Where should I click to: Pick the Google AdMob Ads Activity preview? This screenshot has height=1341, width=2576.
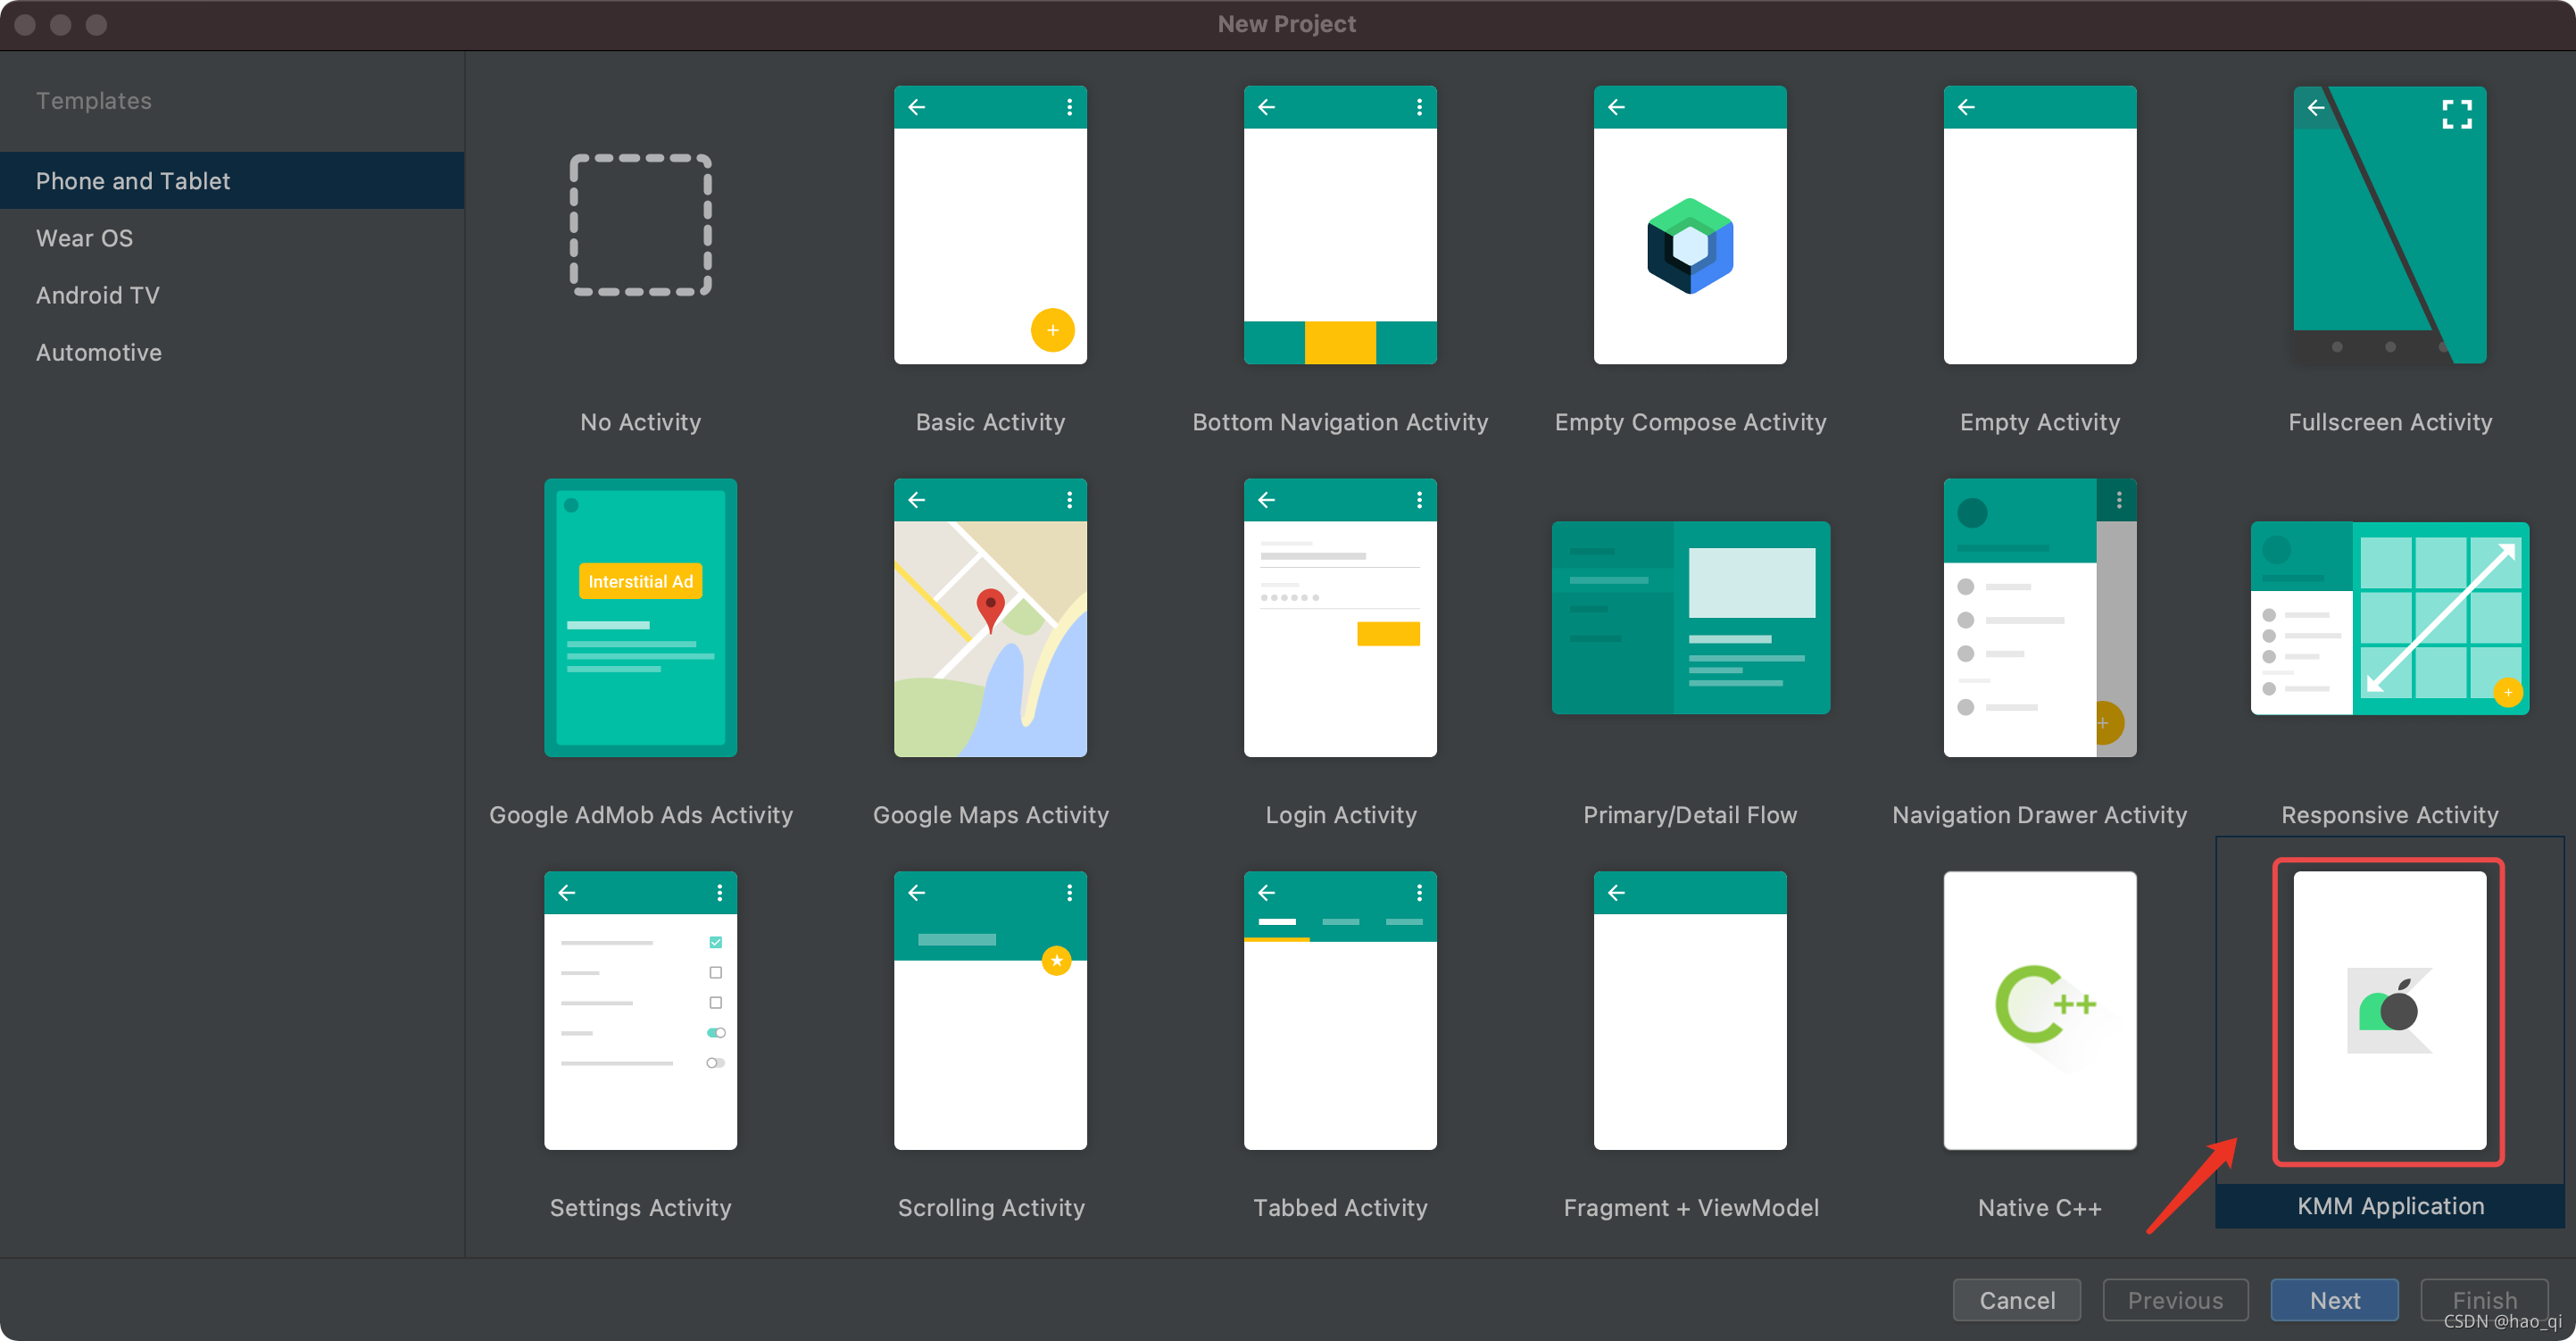coord(640,618)
